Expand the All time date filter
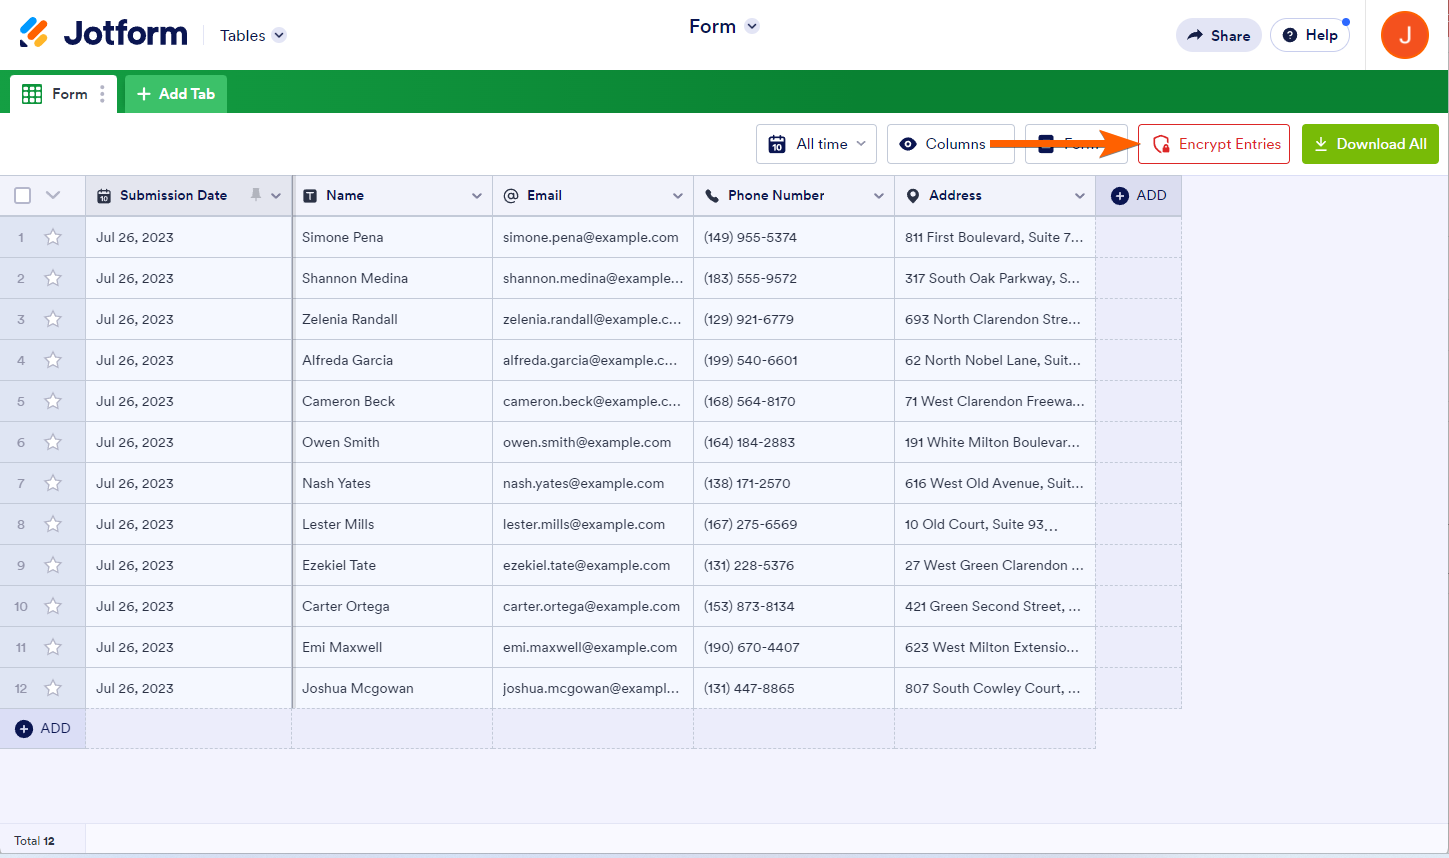Screen dimensions: 1449x858 pyautogui.click(x=816, y=144)
